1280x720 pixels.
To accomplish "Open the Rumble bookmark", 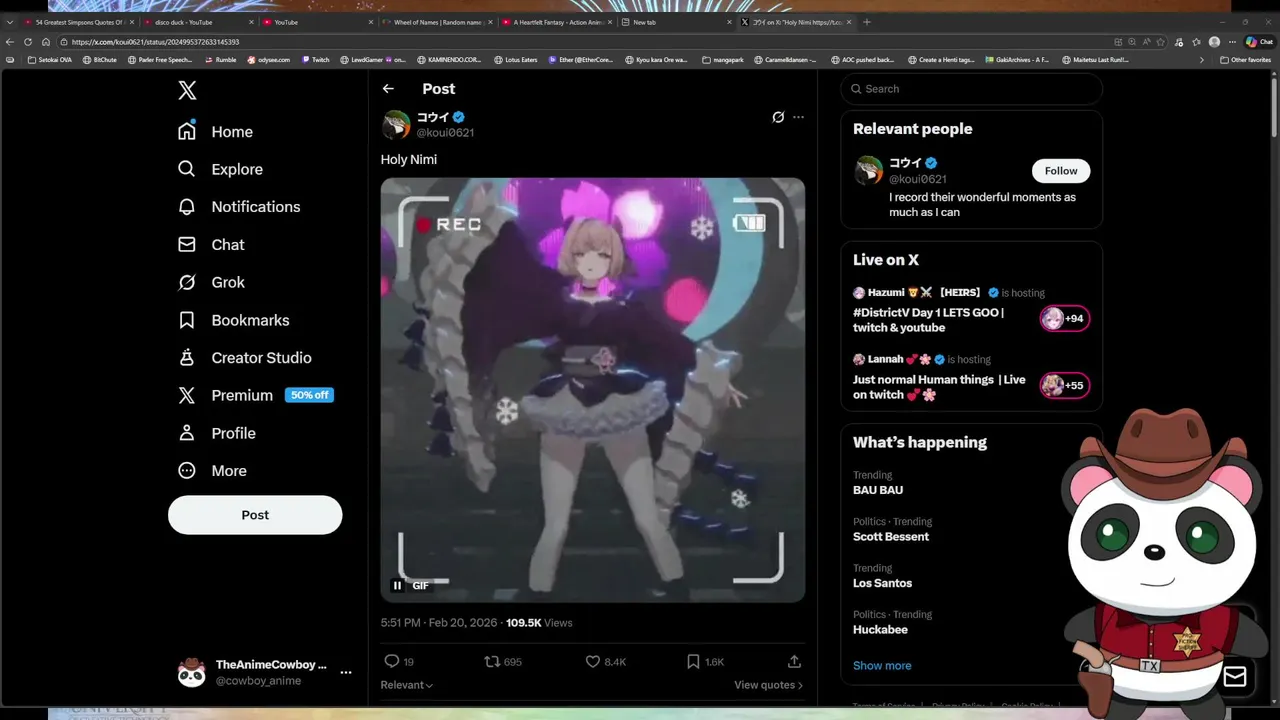I will [221, 60].
